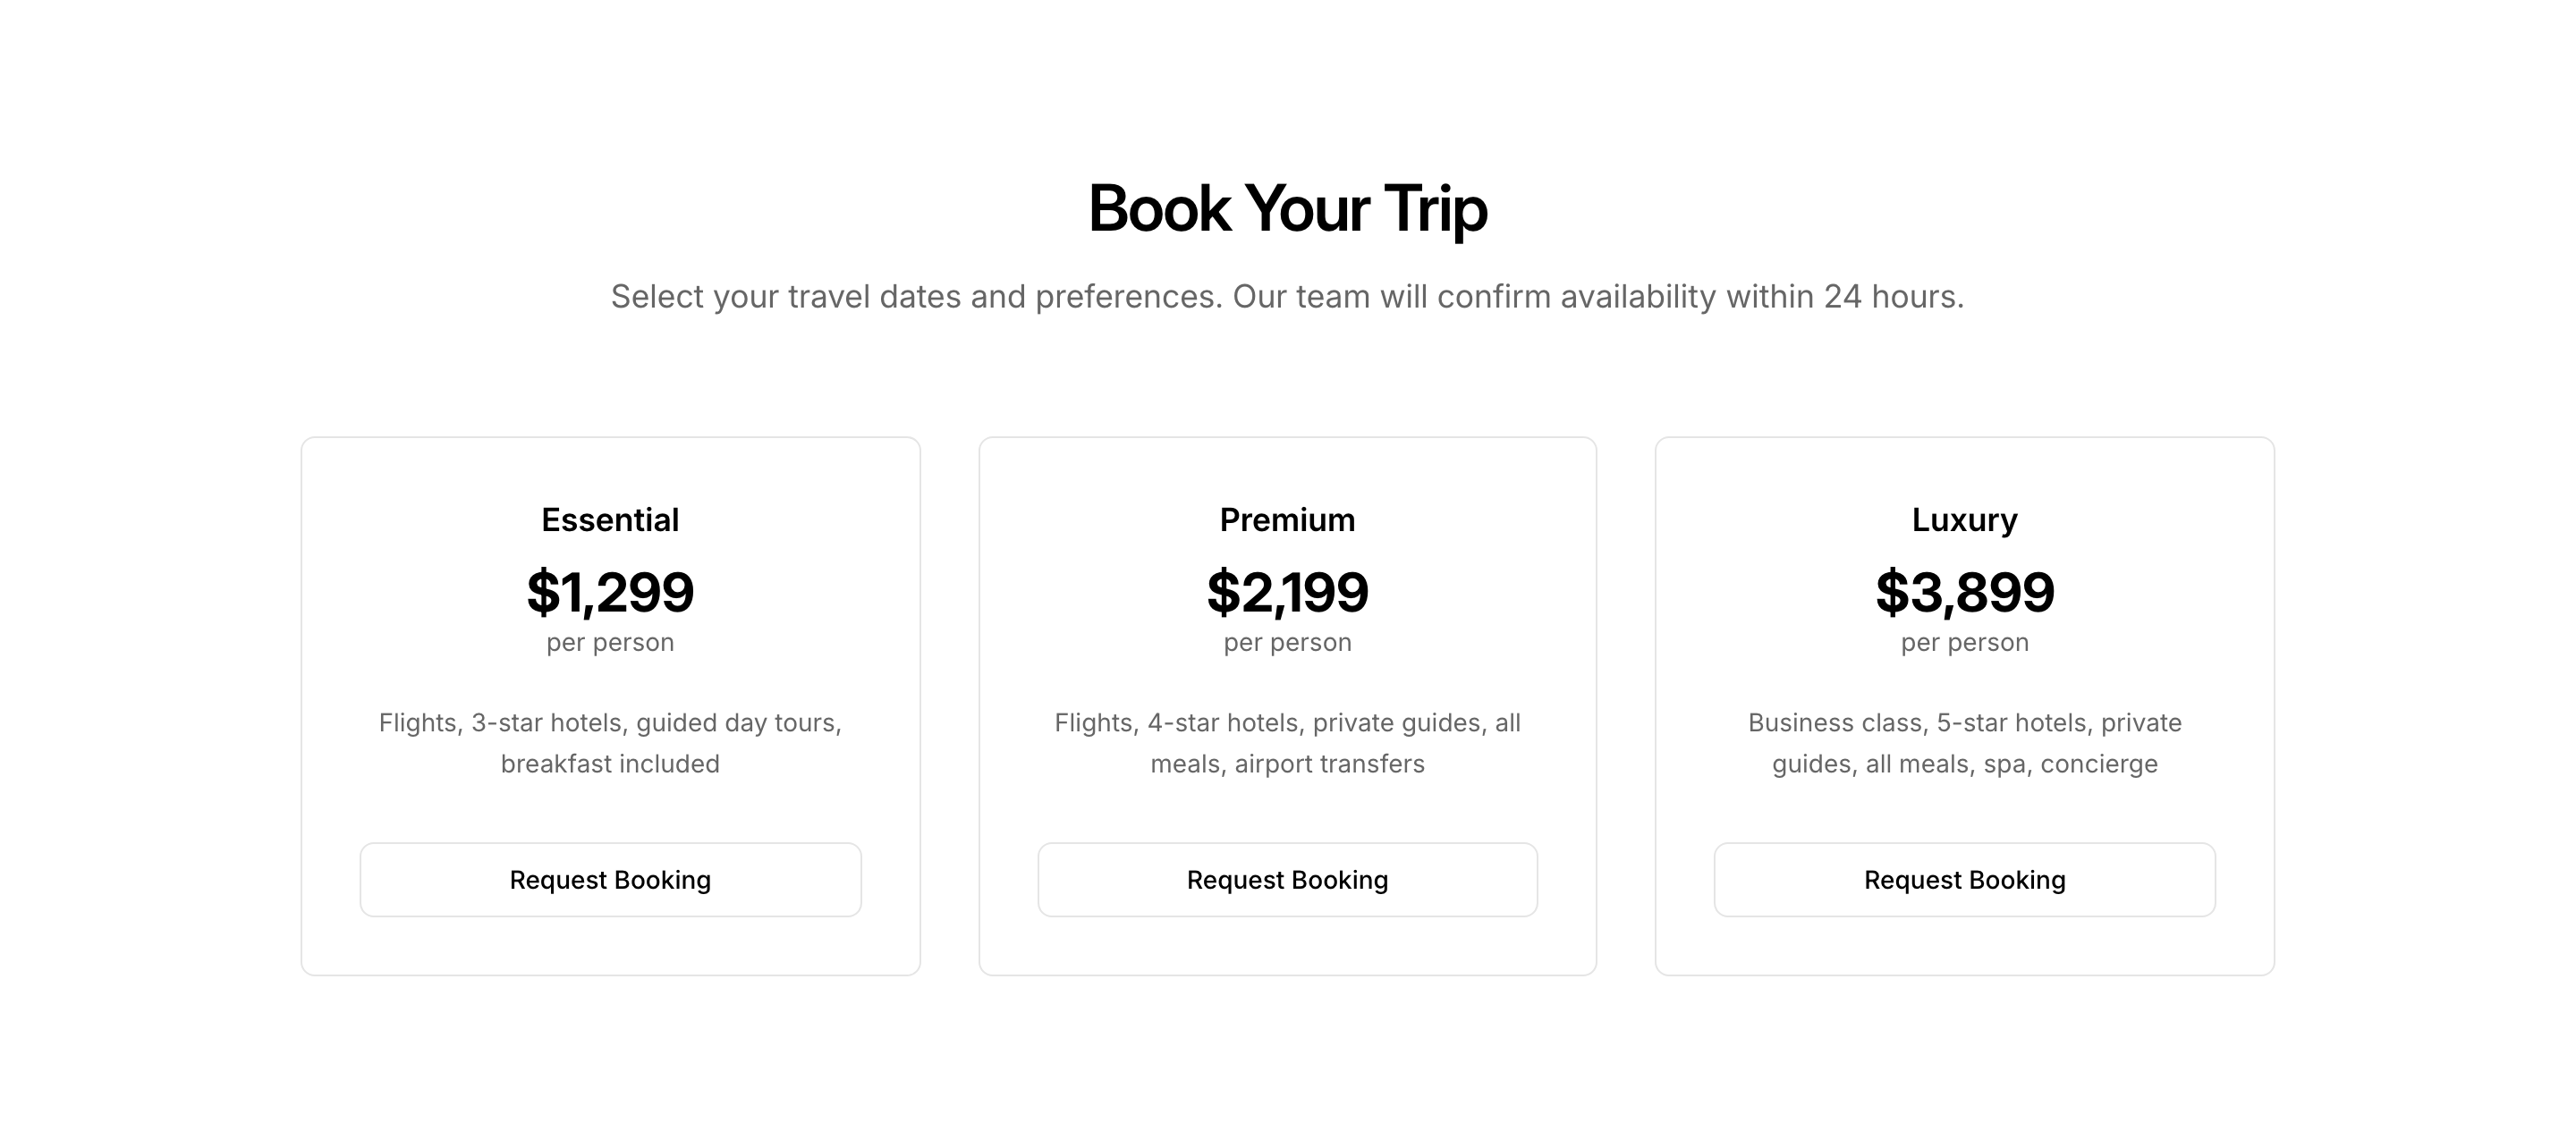Image resolution: width=2576 pixels, height=1148 pixels.
Task: Request booking for the Premium package
Action: click(x=1287, y=879)
